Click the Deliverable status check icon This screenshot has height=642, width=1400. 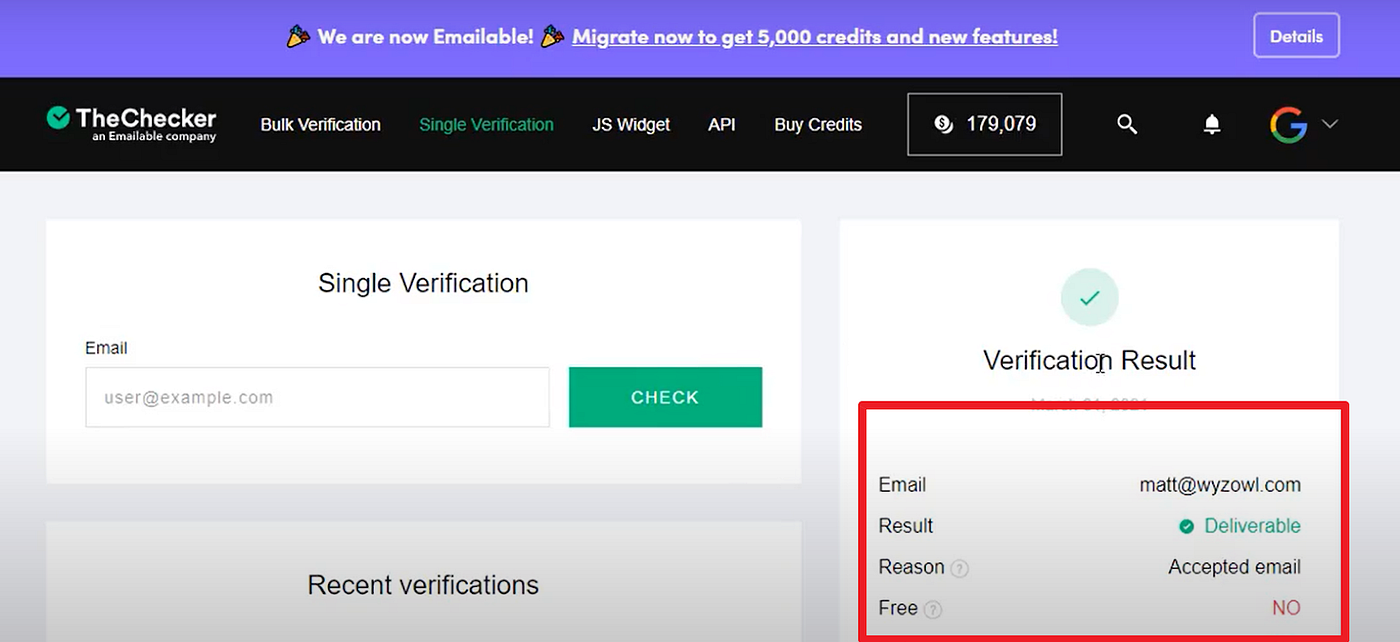pyautogui.click(x=1187, y=526)
